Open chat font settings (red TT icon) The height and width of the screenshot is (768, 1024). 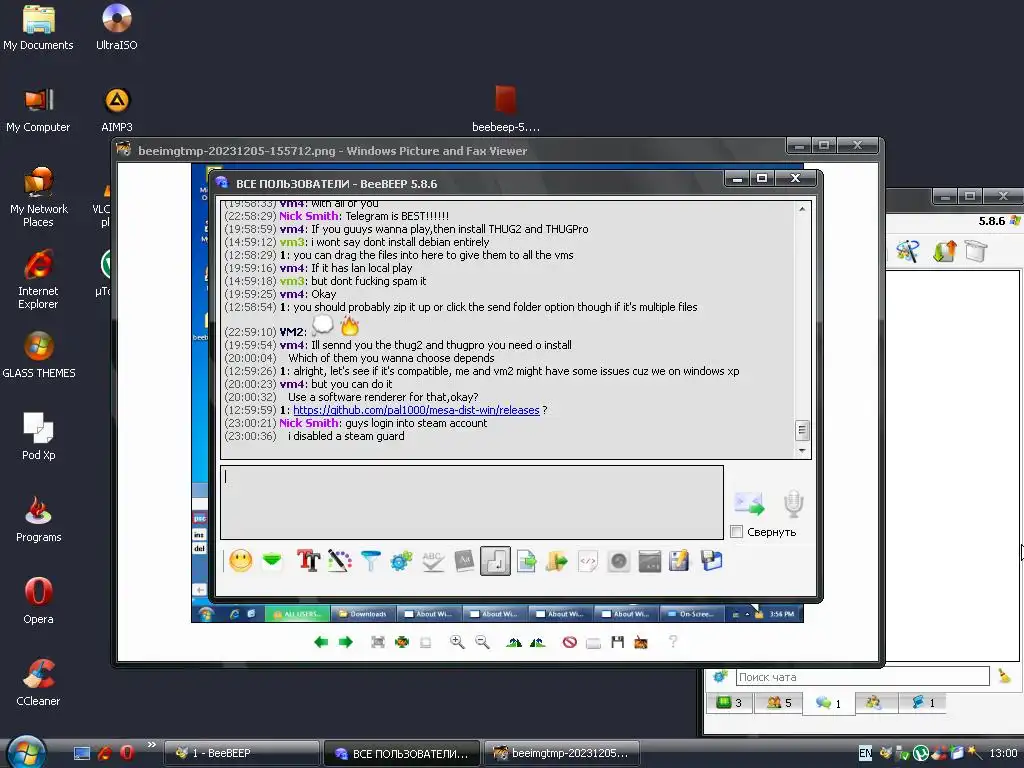click(x=308, y=561)
